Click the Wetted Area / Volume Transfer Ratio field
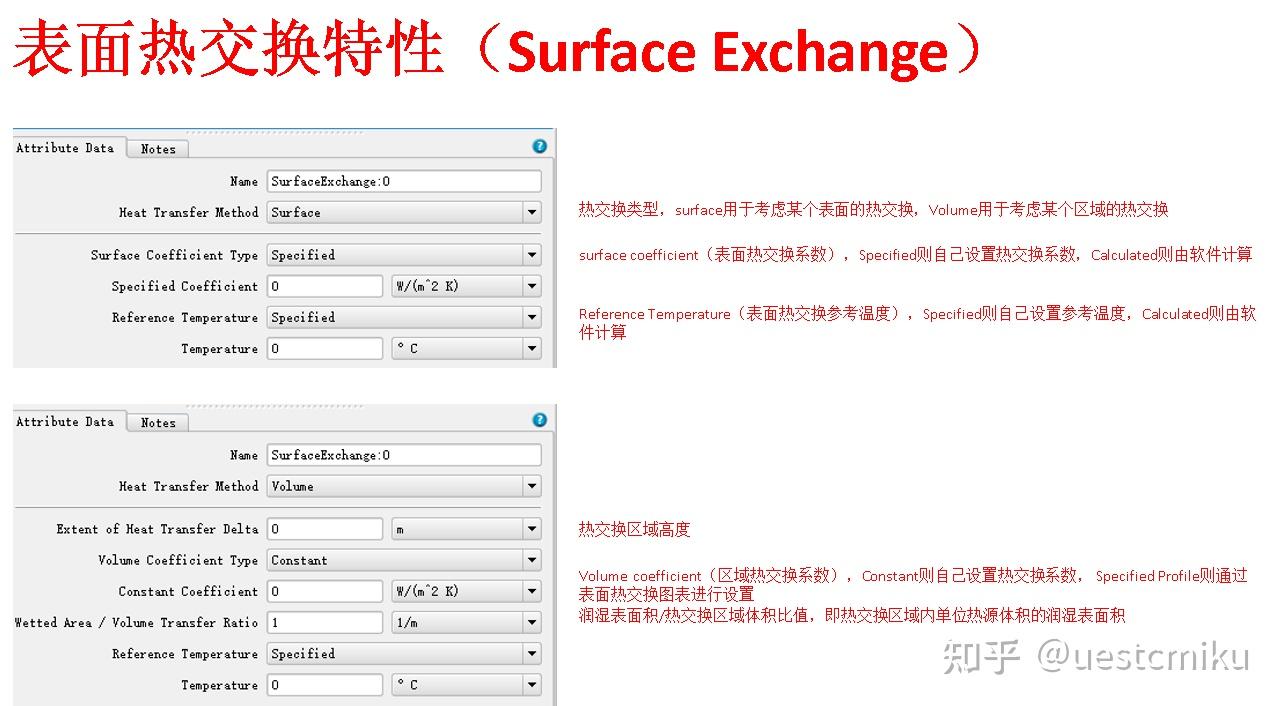 coord(325,622)
